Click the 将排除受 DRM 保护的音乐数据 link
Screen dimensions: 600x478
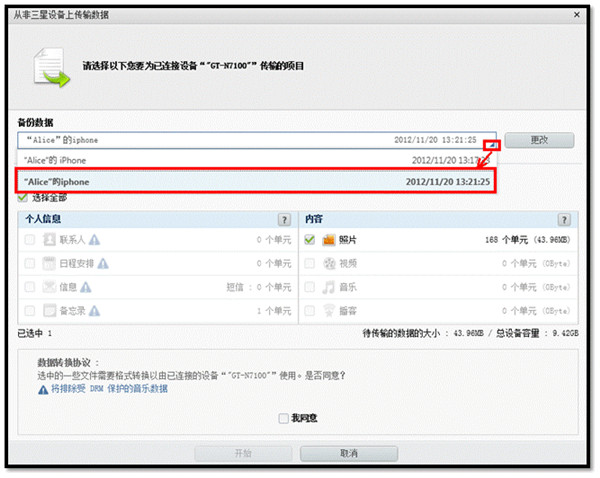[109, 389]
